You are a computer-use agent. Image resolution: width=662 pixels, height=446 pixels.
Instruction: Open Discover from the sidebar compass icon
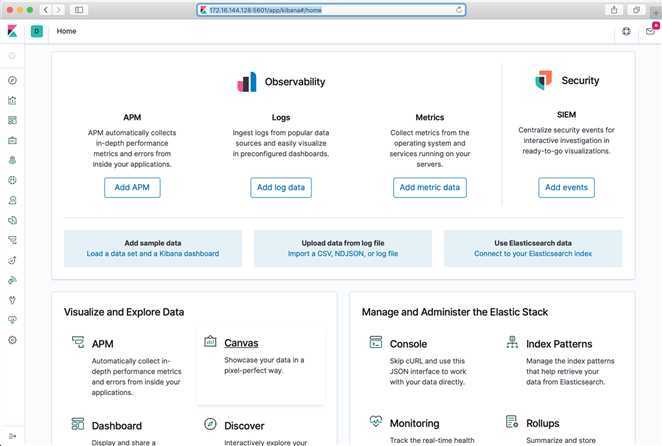12,80
